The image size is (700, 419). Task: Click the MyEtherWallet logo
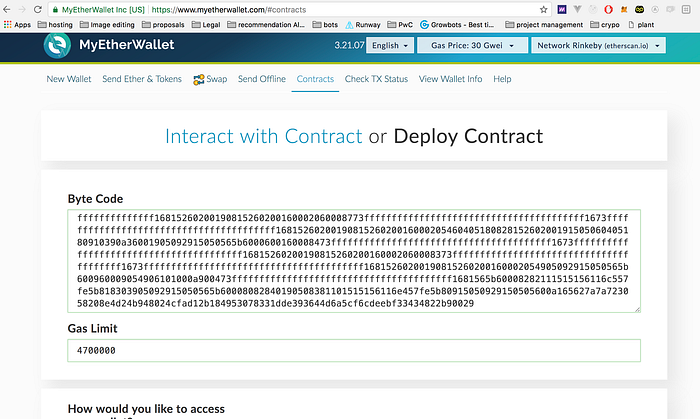[x=57, y=45]
